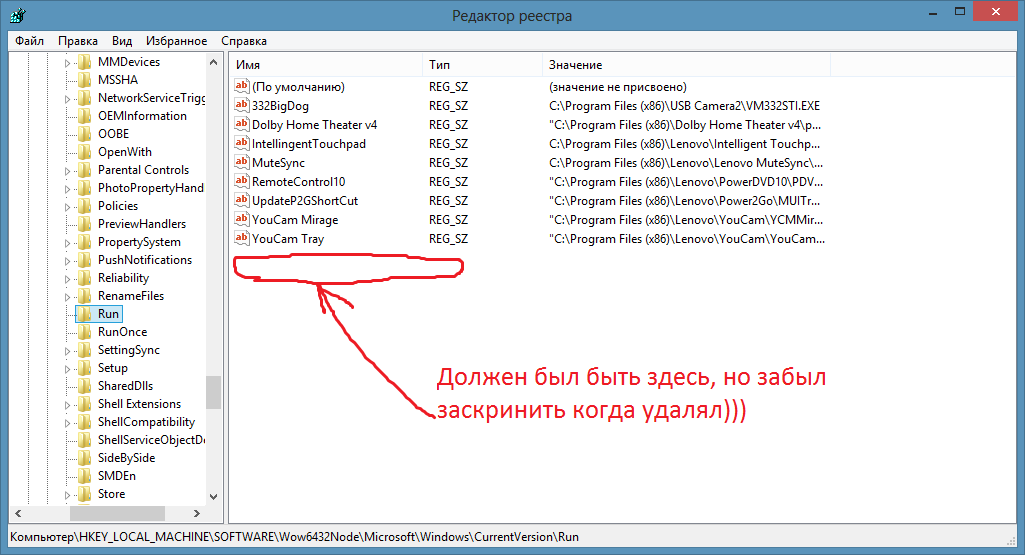Click tree scrollbar up arrow
Screen dimensions: 1025x555
213,62
